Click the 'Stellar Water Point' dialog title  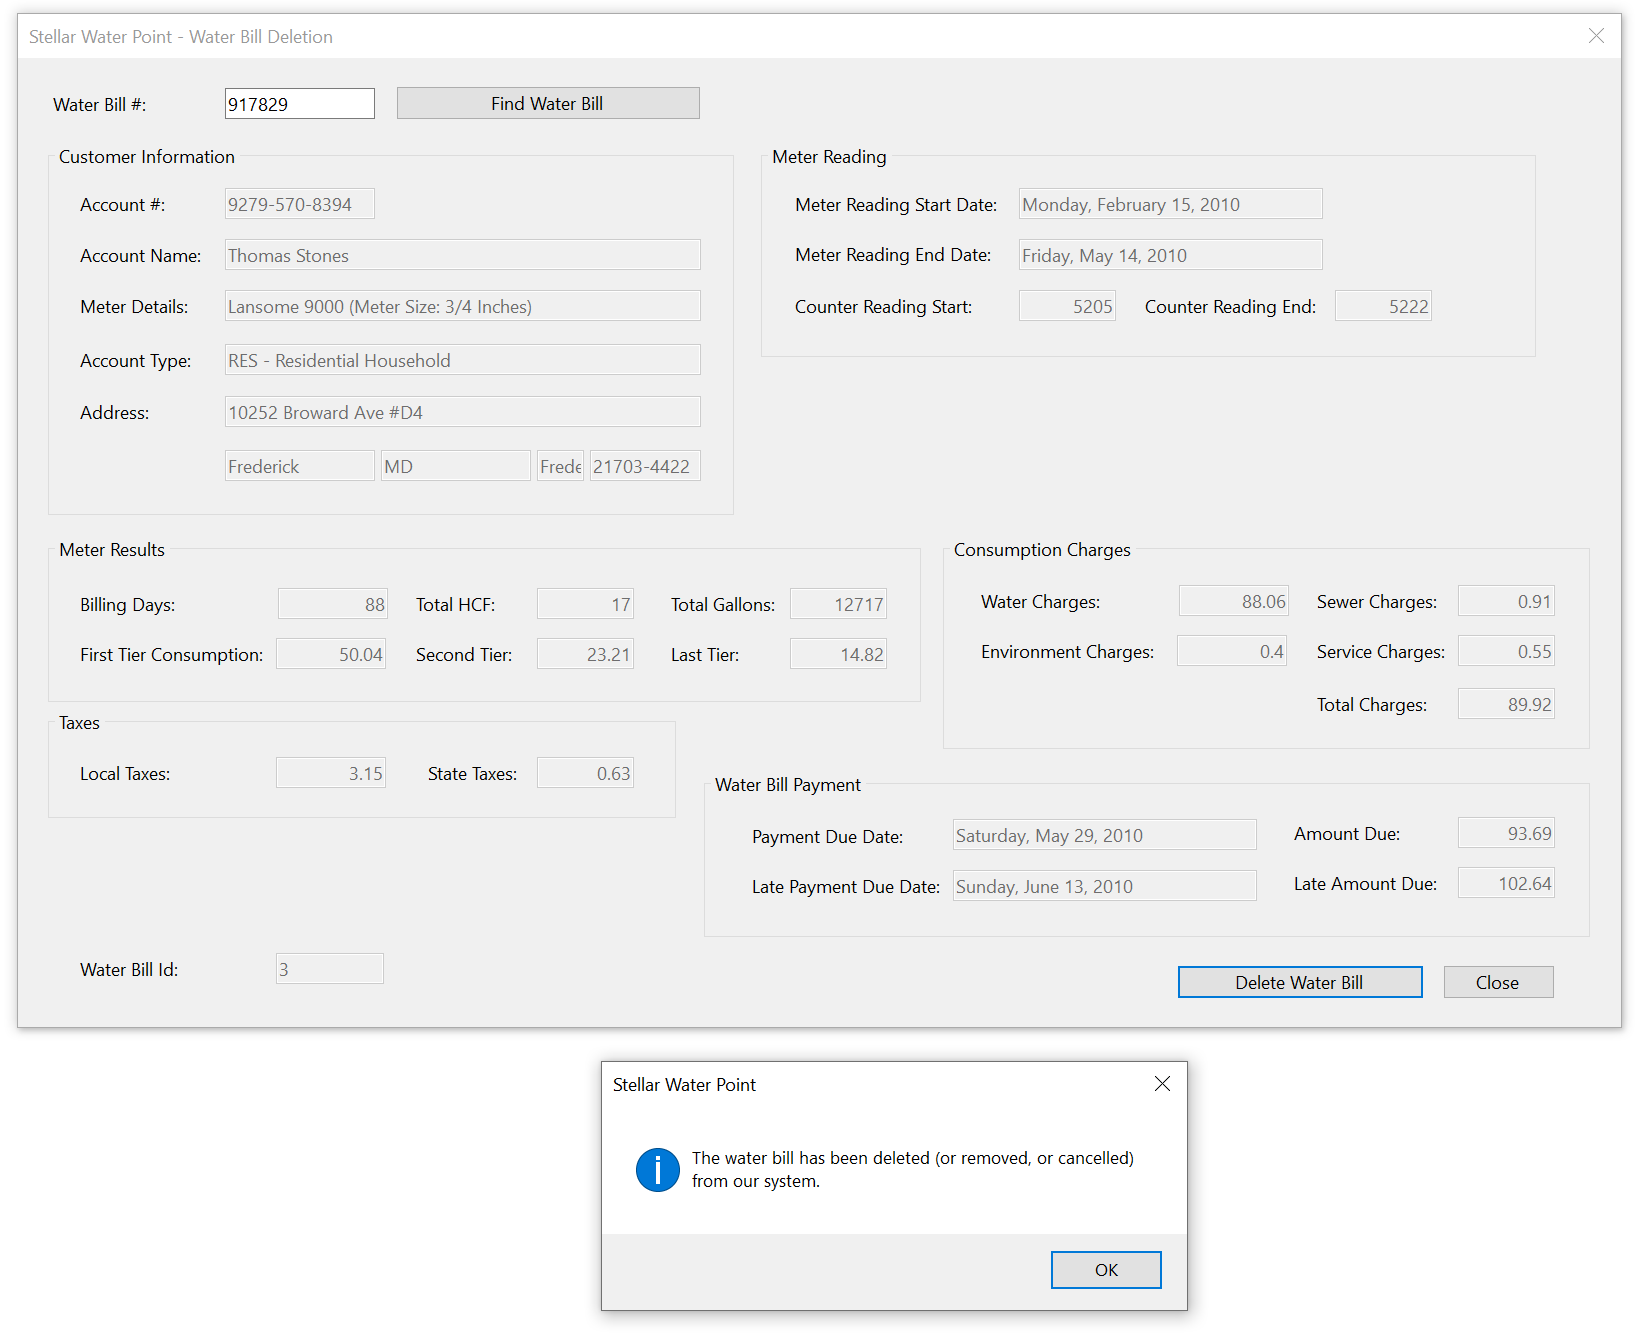tap(684, 1085)
